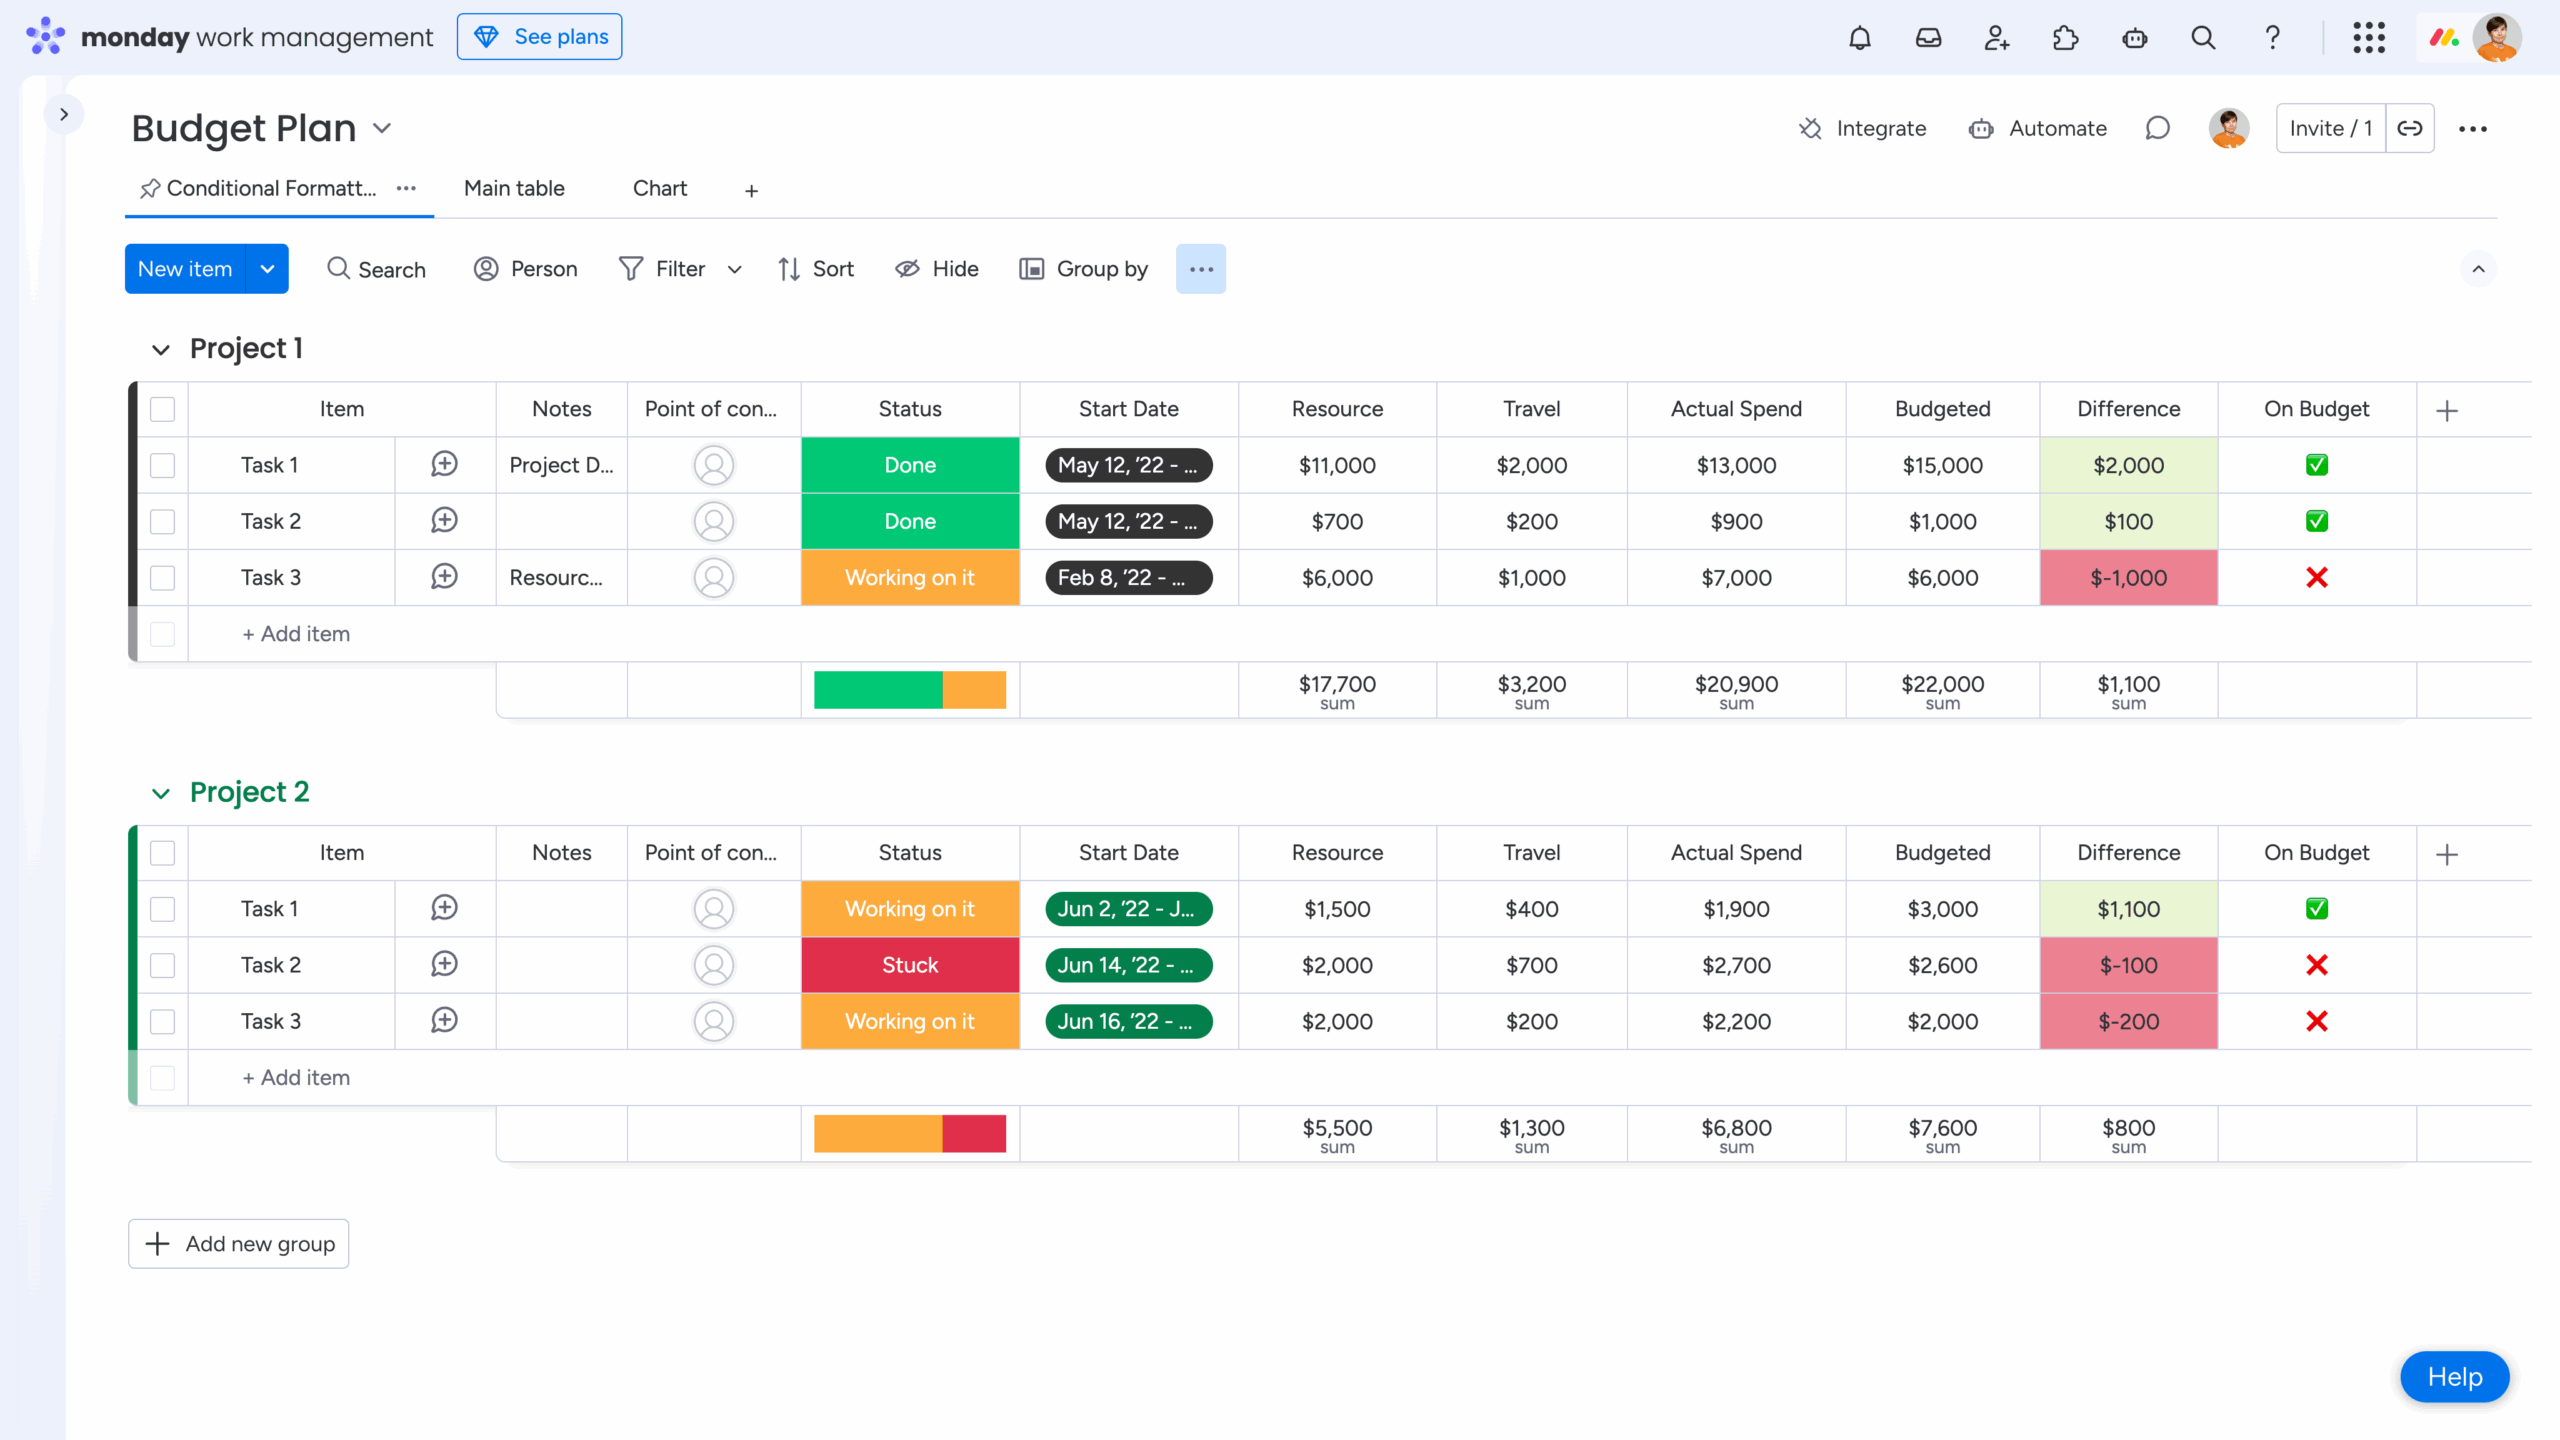The image size is (2560, 1440).
Task: Add an update to Task 1 via speech bubble icon
Action: click(444, 464)
